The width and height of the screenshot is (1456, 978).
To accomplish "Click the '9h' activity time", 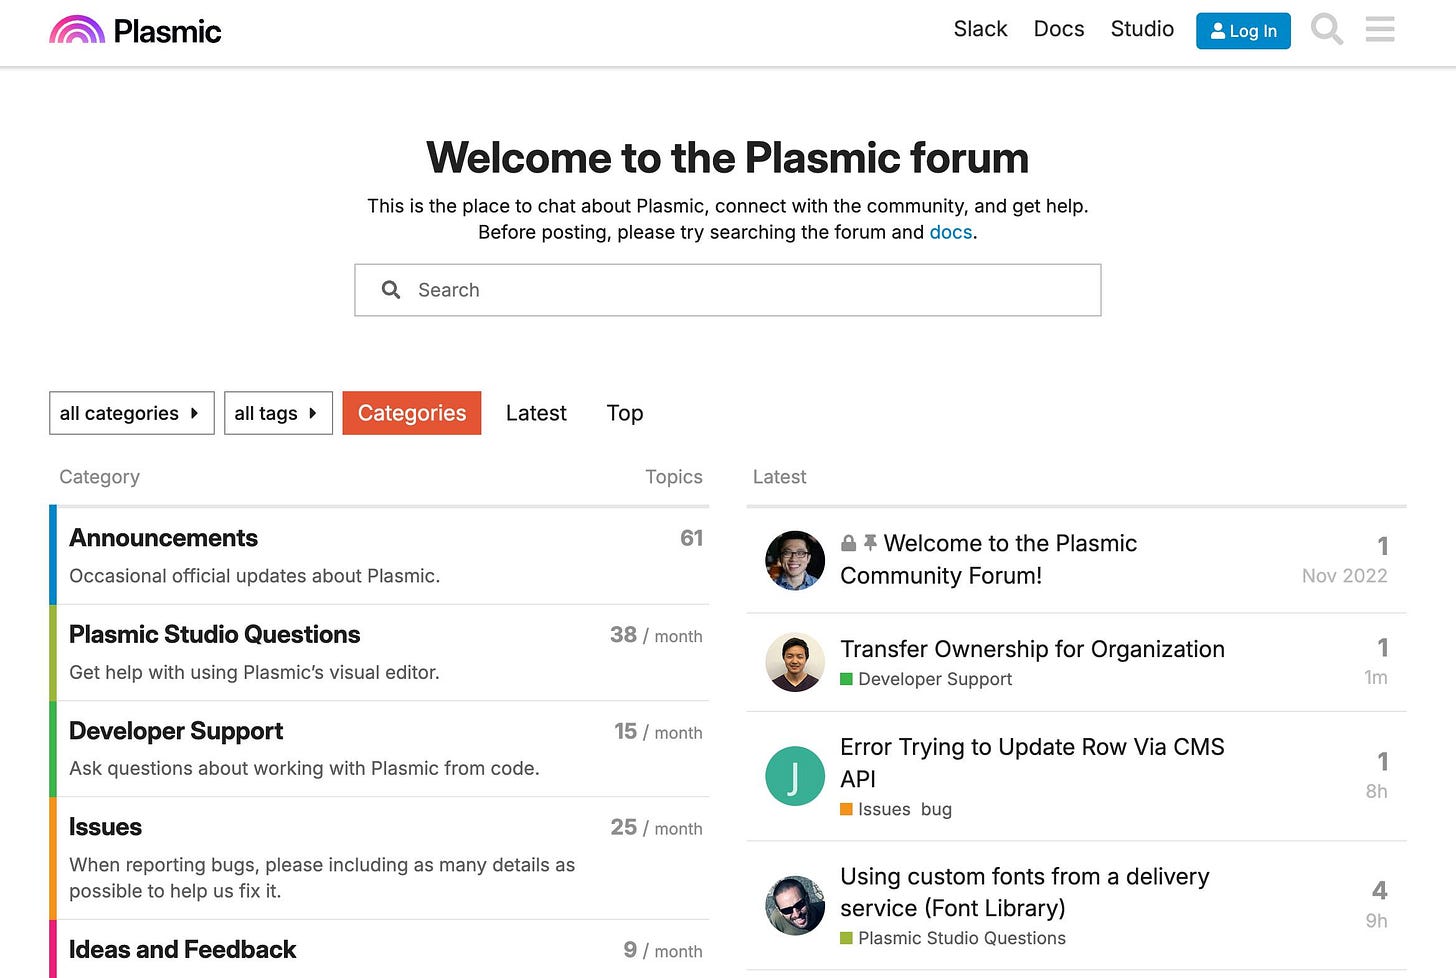I will [1377, 921].
